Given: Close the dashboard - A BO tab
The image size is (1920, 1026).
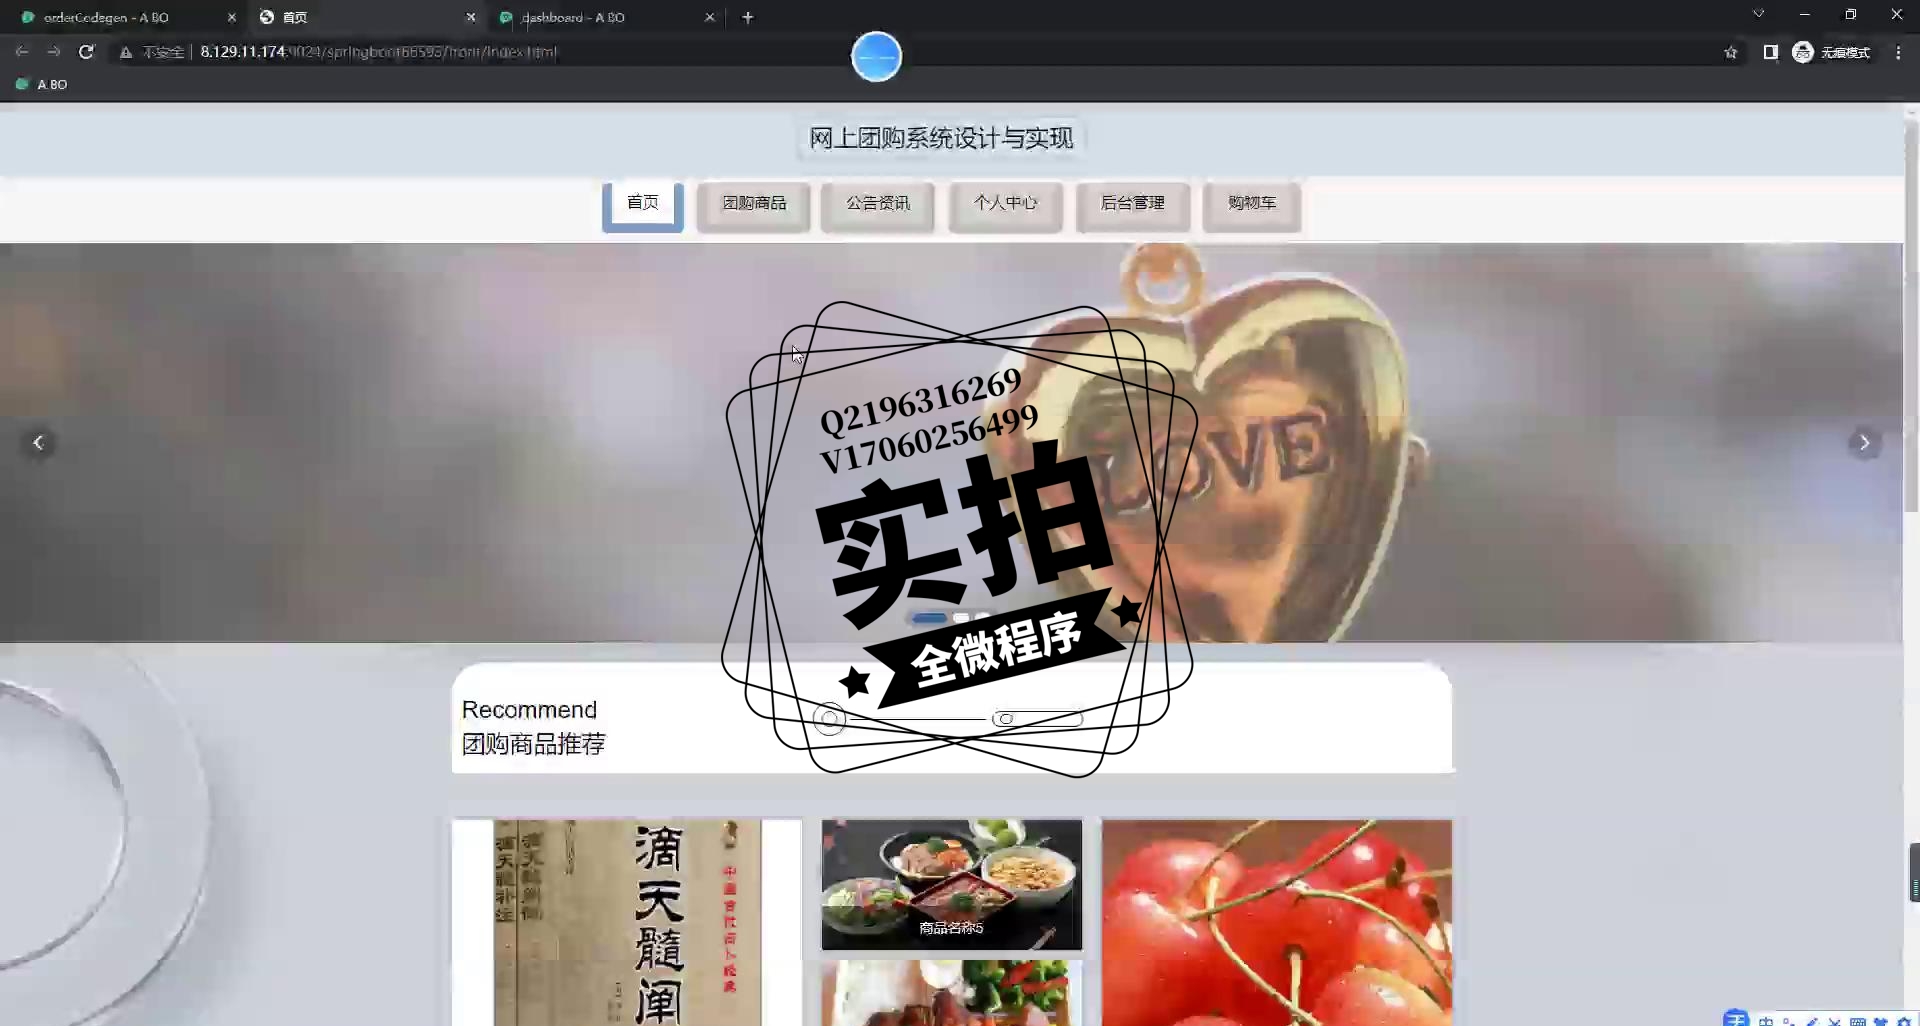Looking at the screenshot, I should coord(710,17).
